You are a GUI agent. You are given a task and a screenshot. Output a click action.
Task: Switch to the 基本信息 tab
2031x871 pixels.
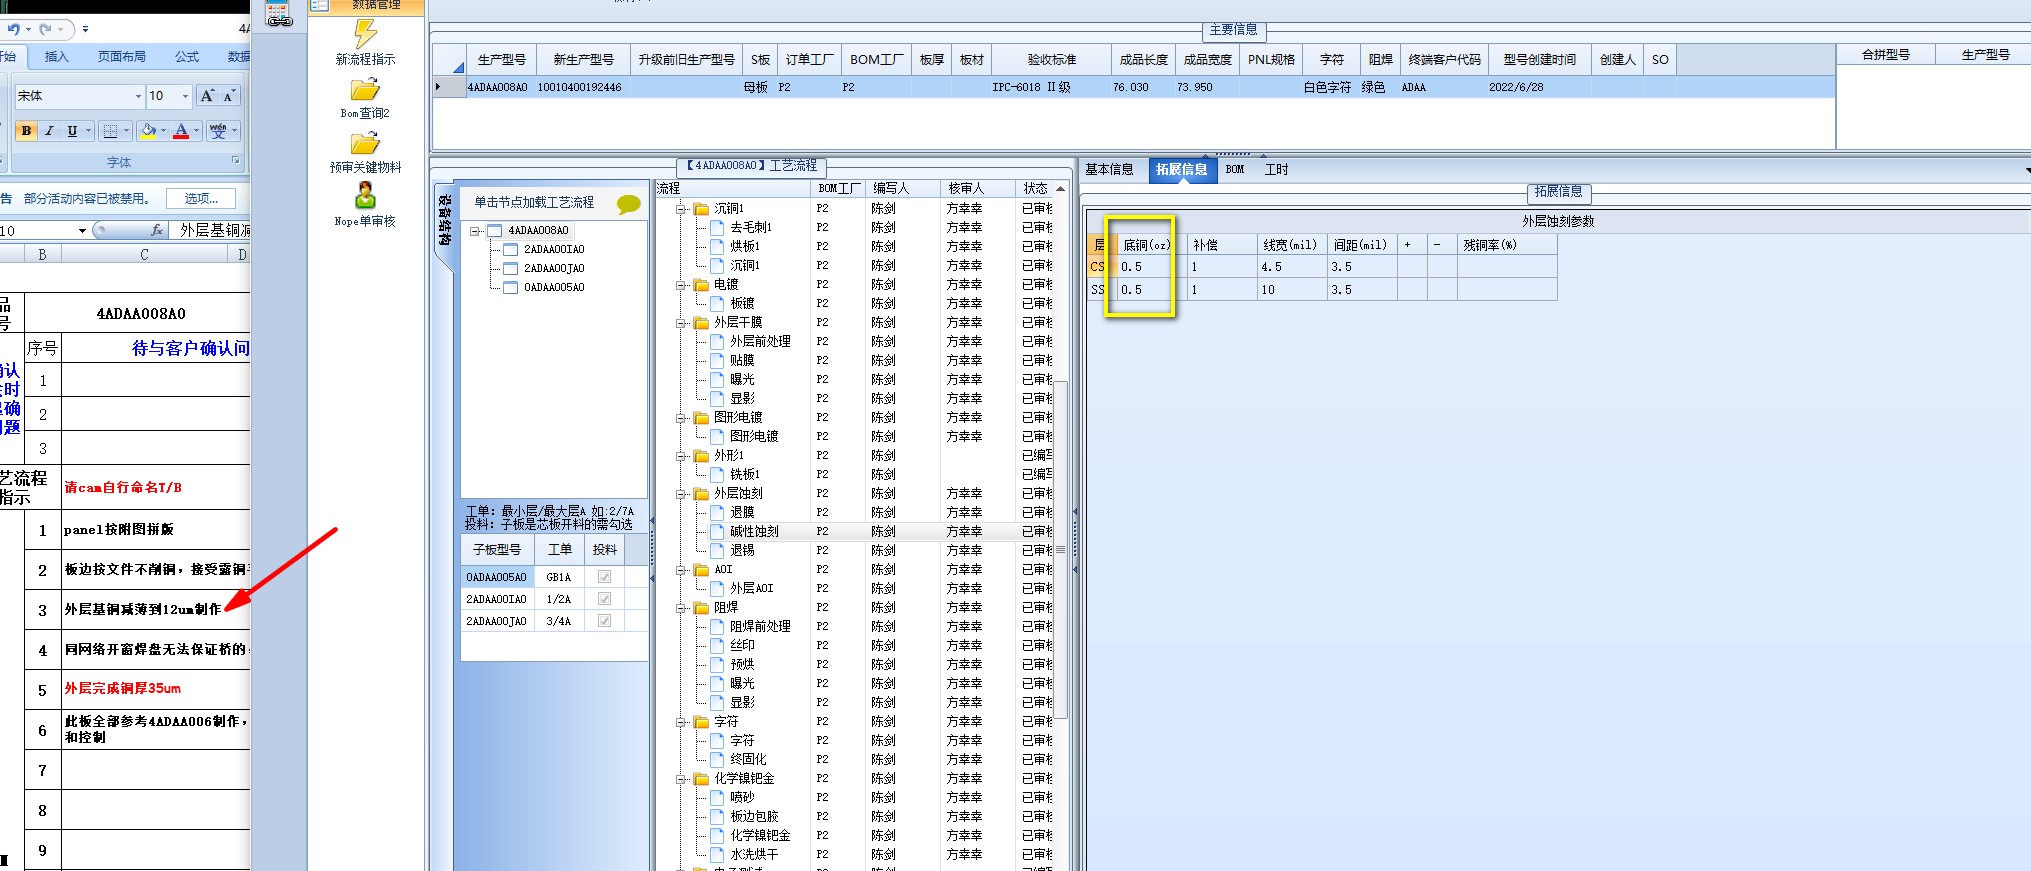point(1109,170)
